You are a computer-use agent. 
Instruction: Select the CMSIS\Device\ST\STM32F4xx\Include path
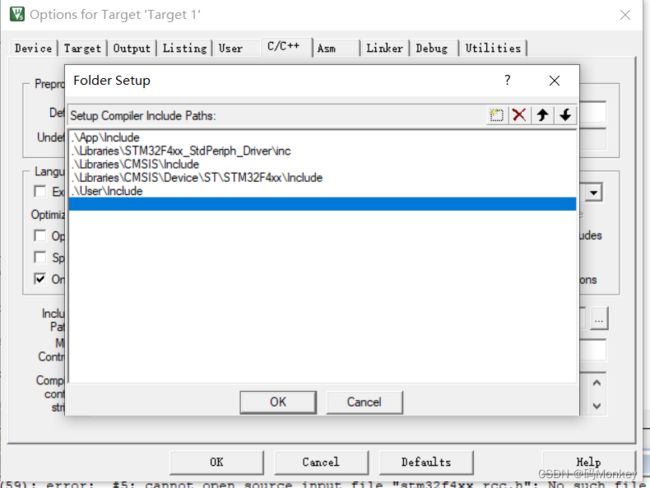click(322, 177)
